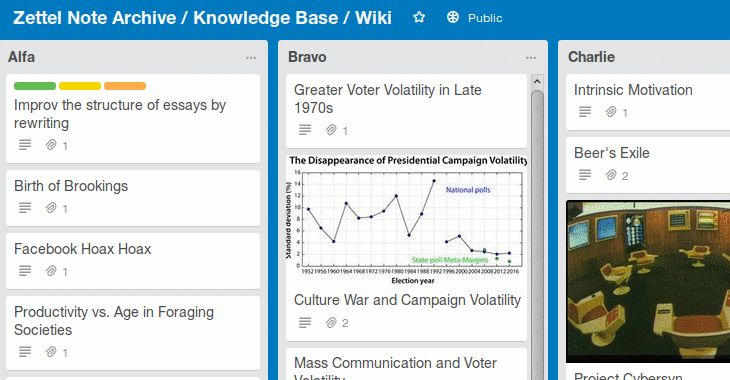Click description icon on Productivity vs. Age card
Viewport: 730px width, 380px height.
click(x=25, y=352)
